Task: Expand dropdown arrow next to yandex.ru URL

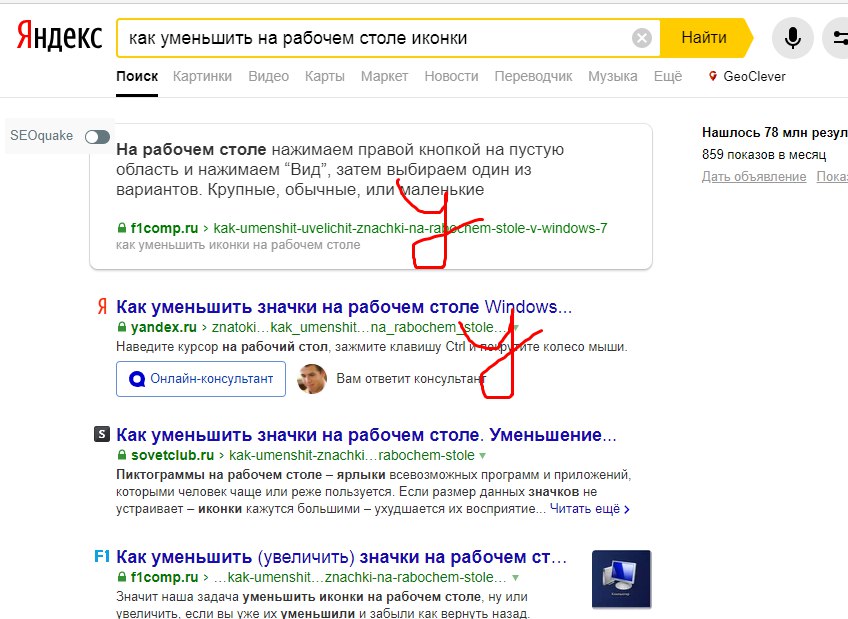Action: point(516,328)
